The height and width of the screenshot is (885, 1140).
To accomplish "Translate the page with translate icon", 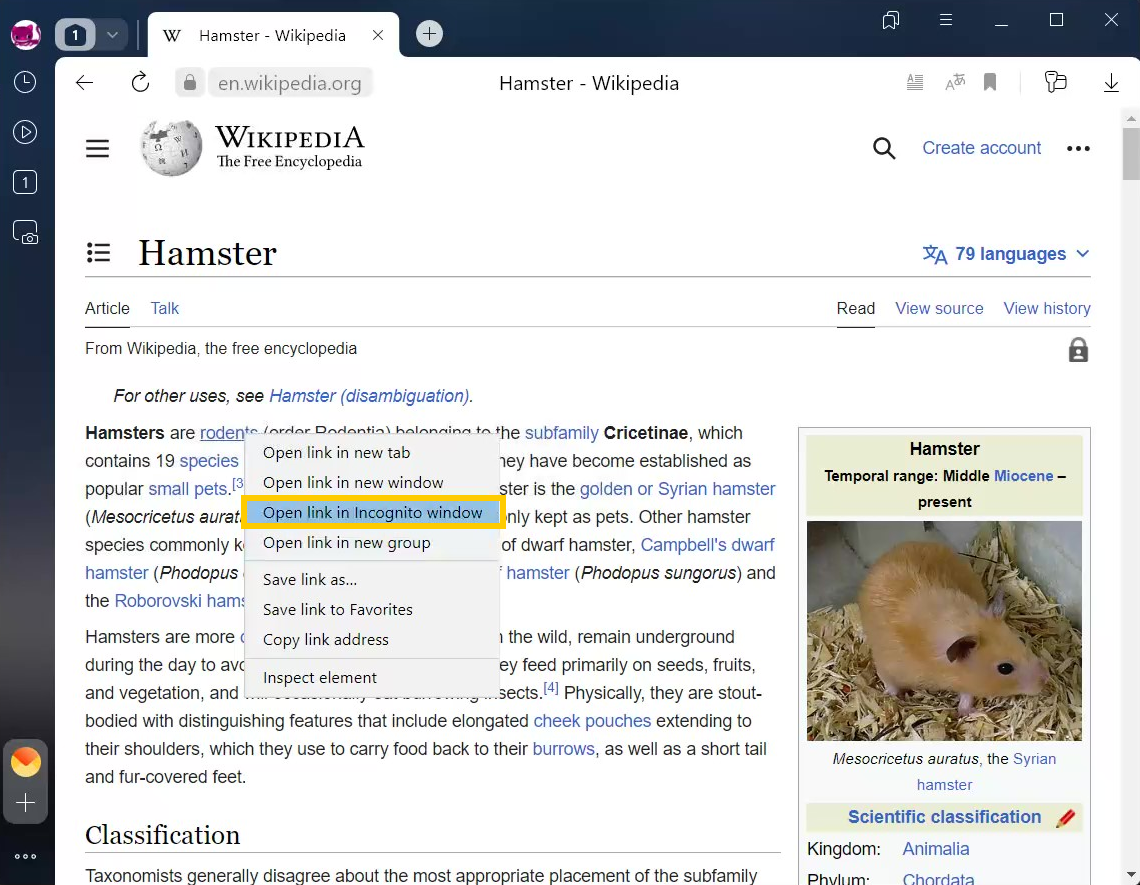I will (955, 83).
